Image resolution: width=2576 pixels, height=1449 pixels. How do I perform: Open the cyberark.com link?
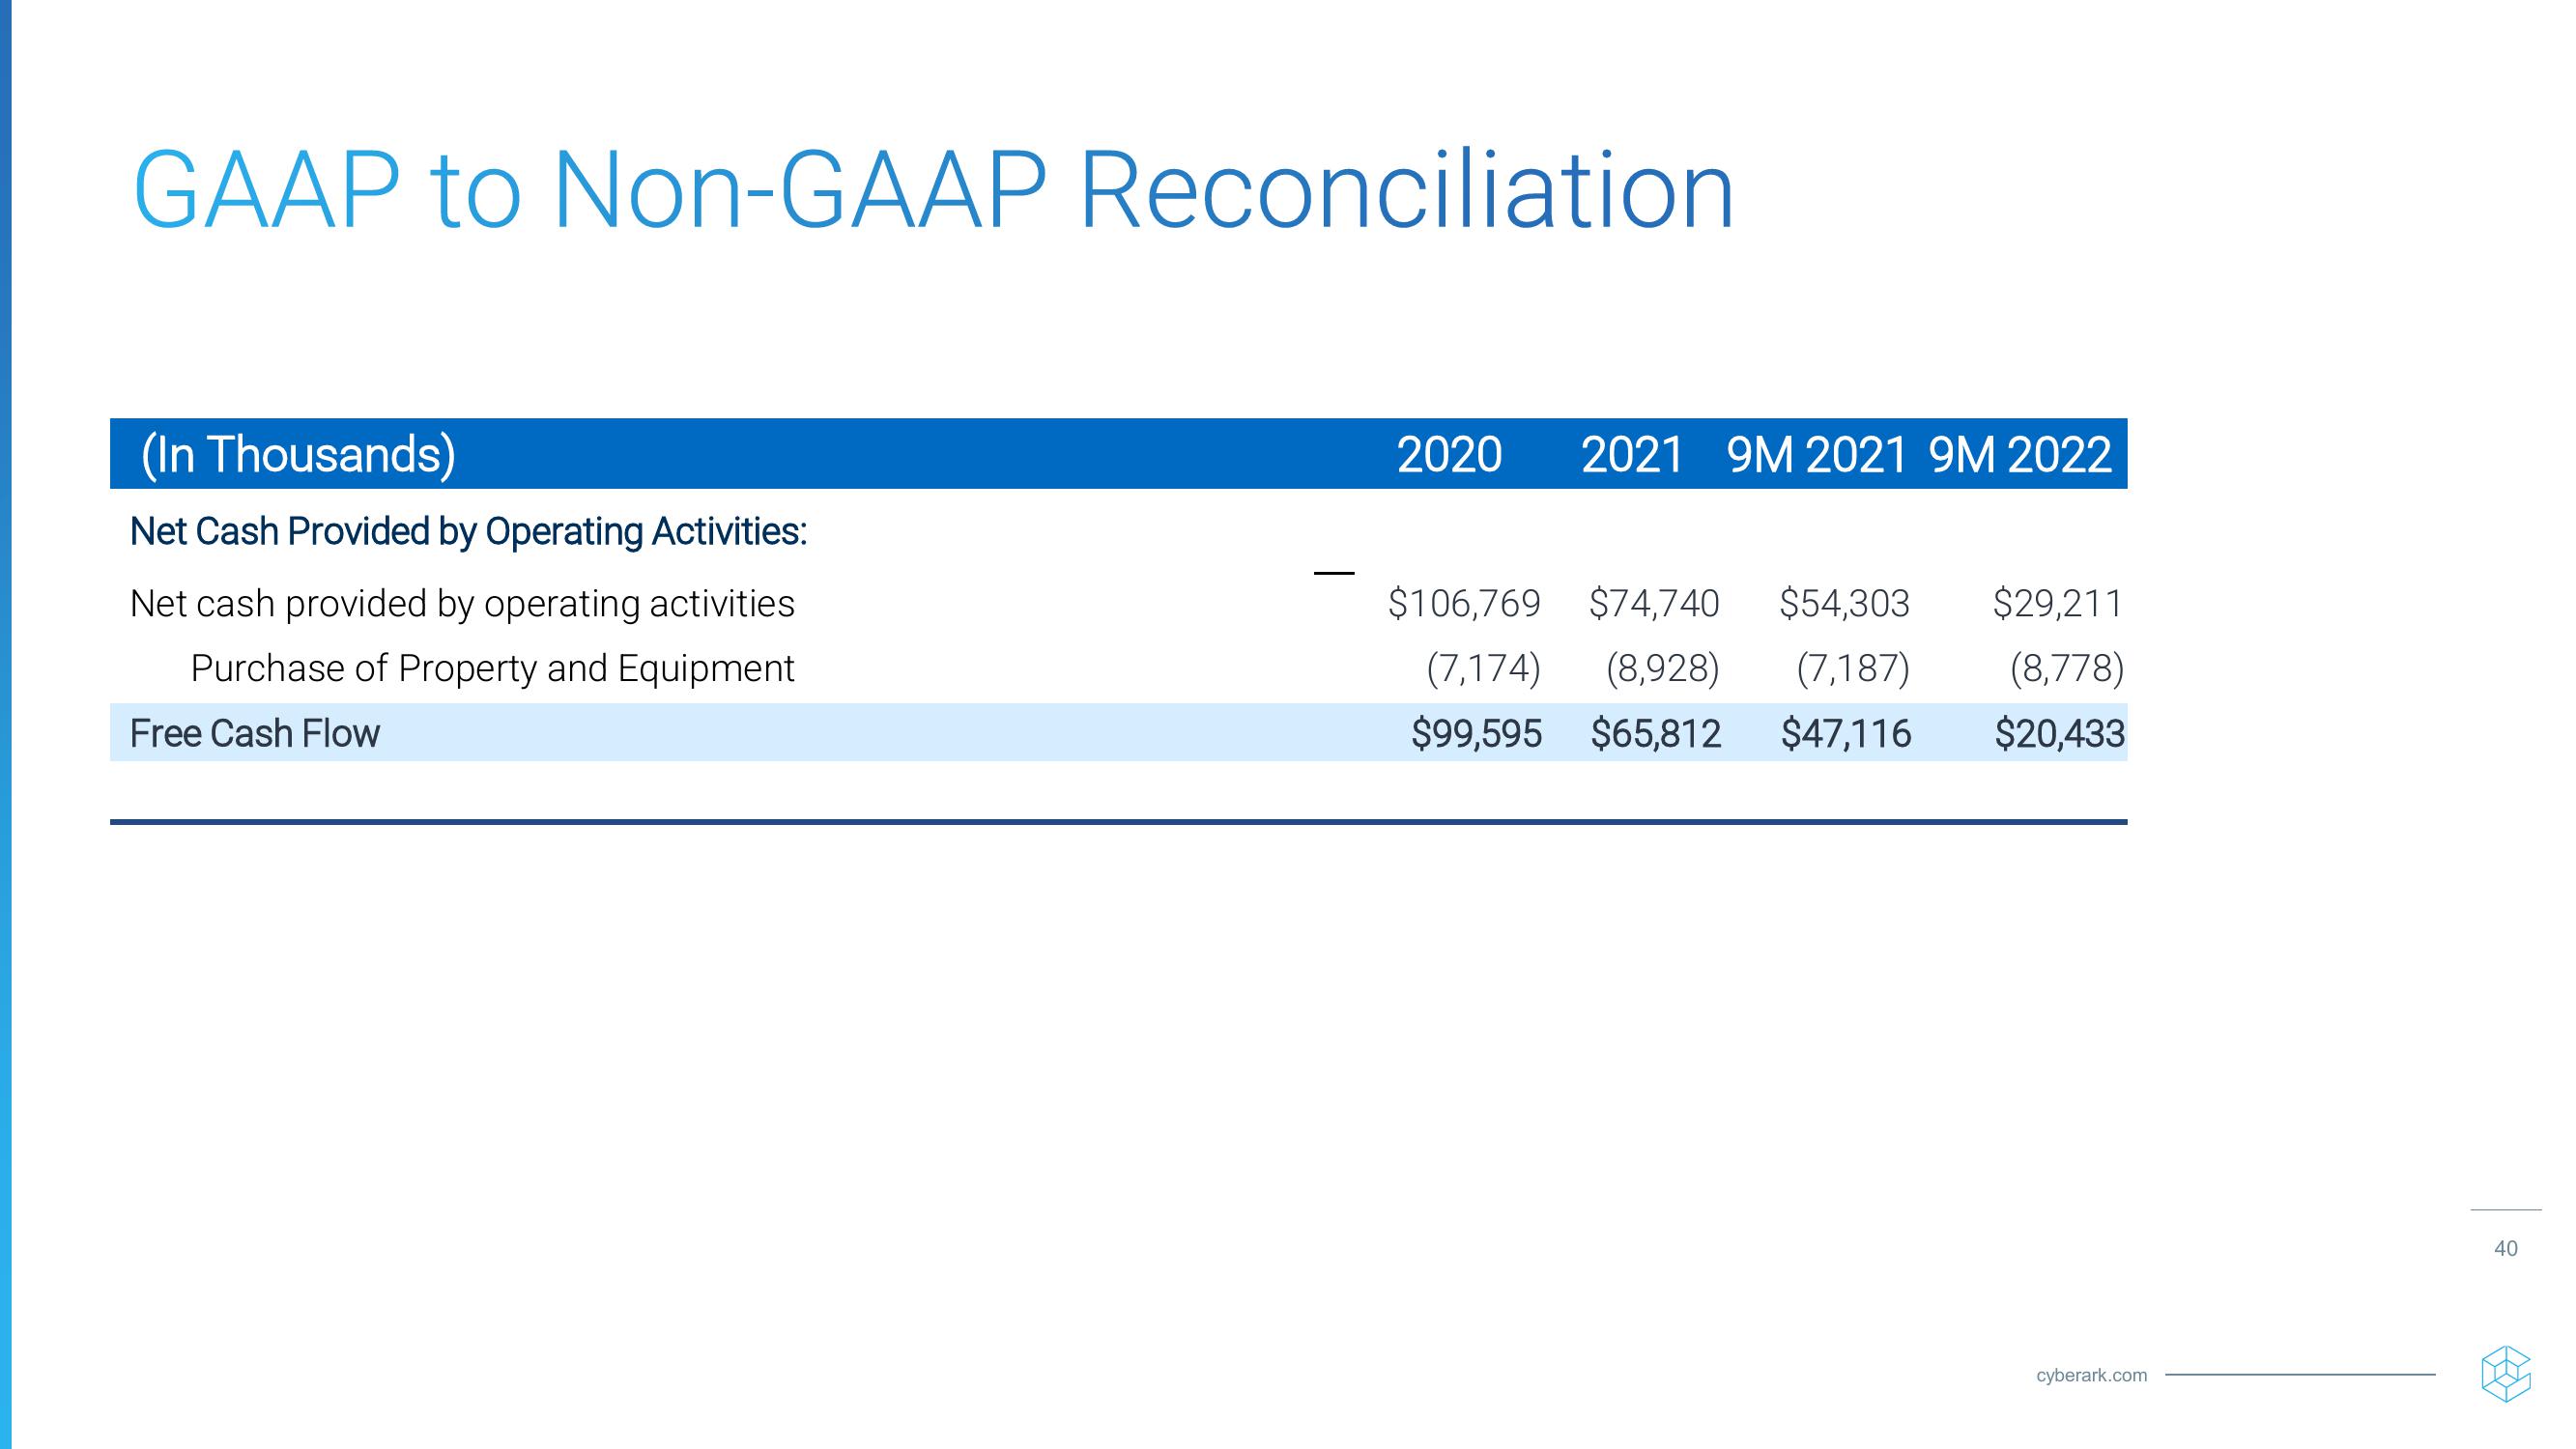(2091, 1375)
